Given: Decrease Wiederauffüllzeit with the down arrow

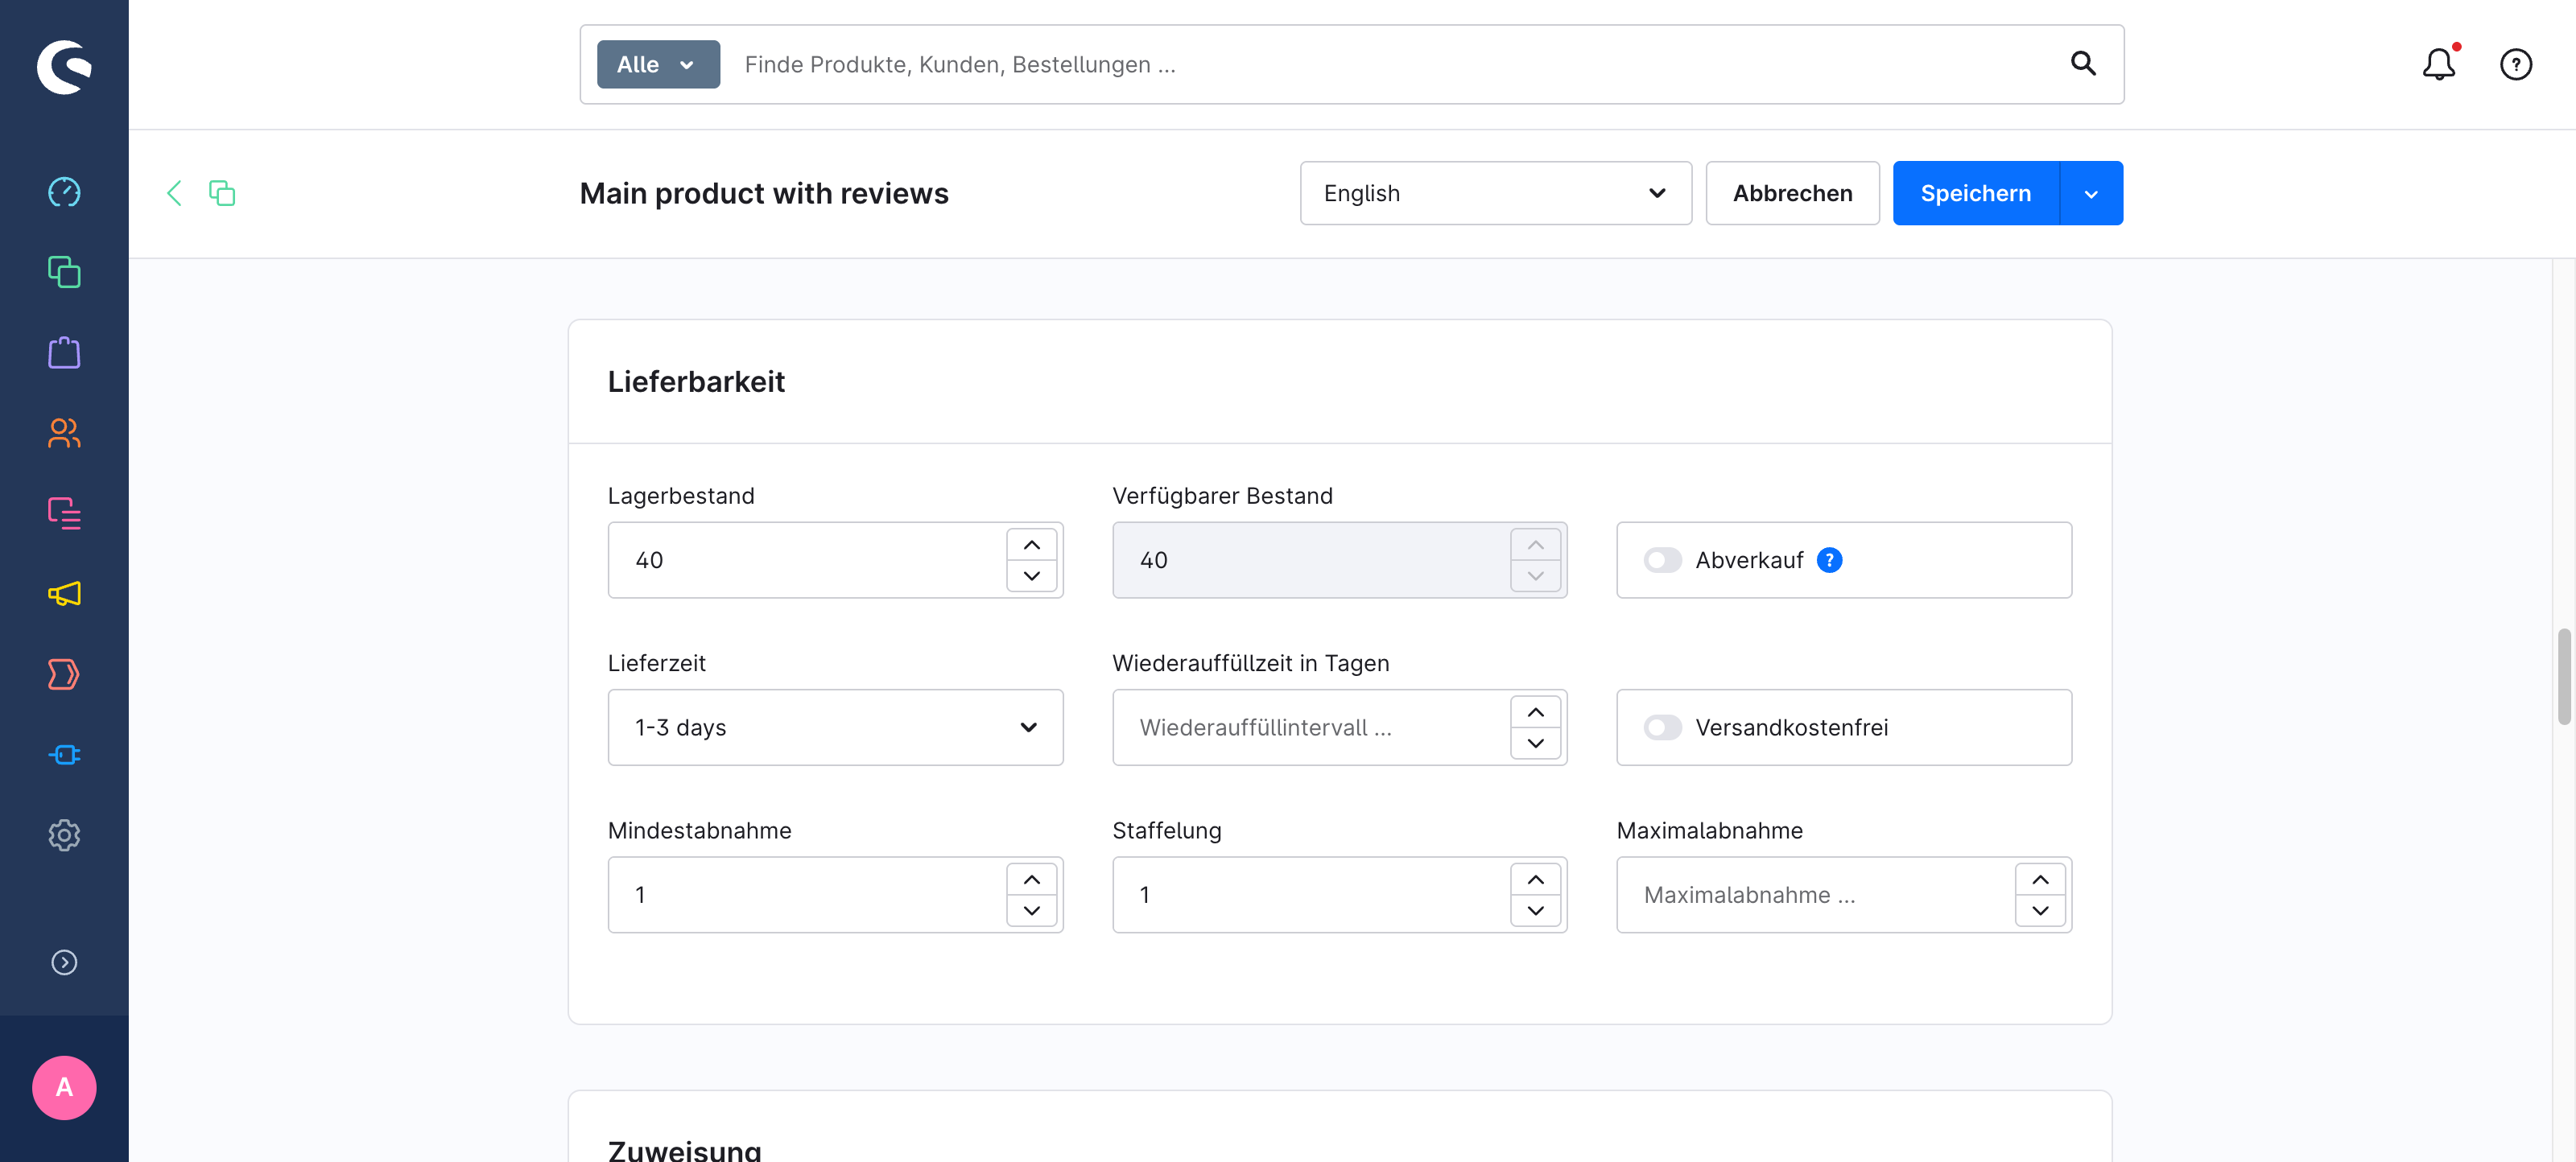Looking at the screenshot, I should [1536, 743].
